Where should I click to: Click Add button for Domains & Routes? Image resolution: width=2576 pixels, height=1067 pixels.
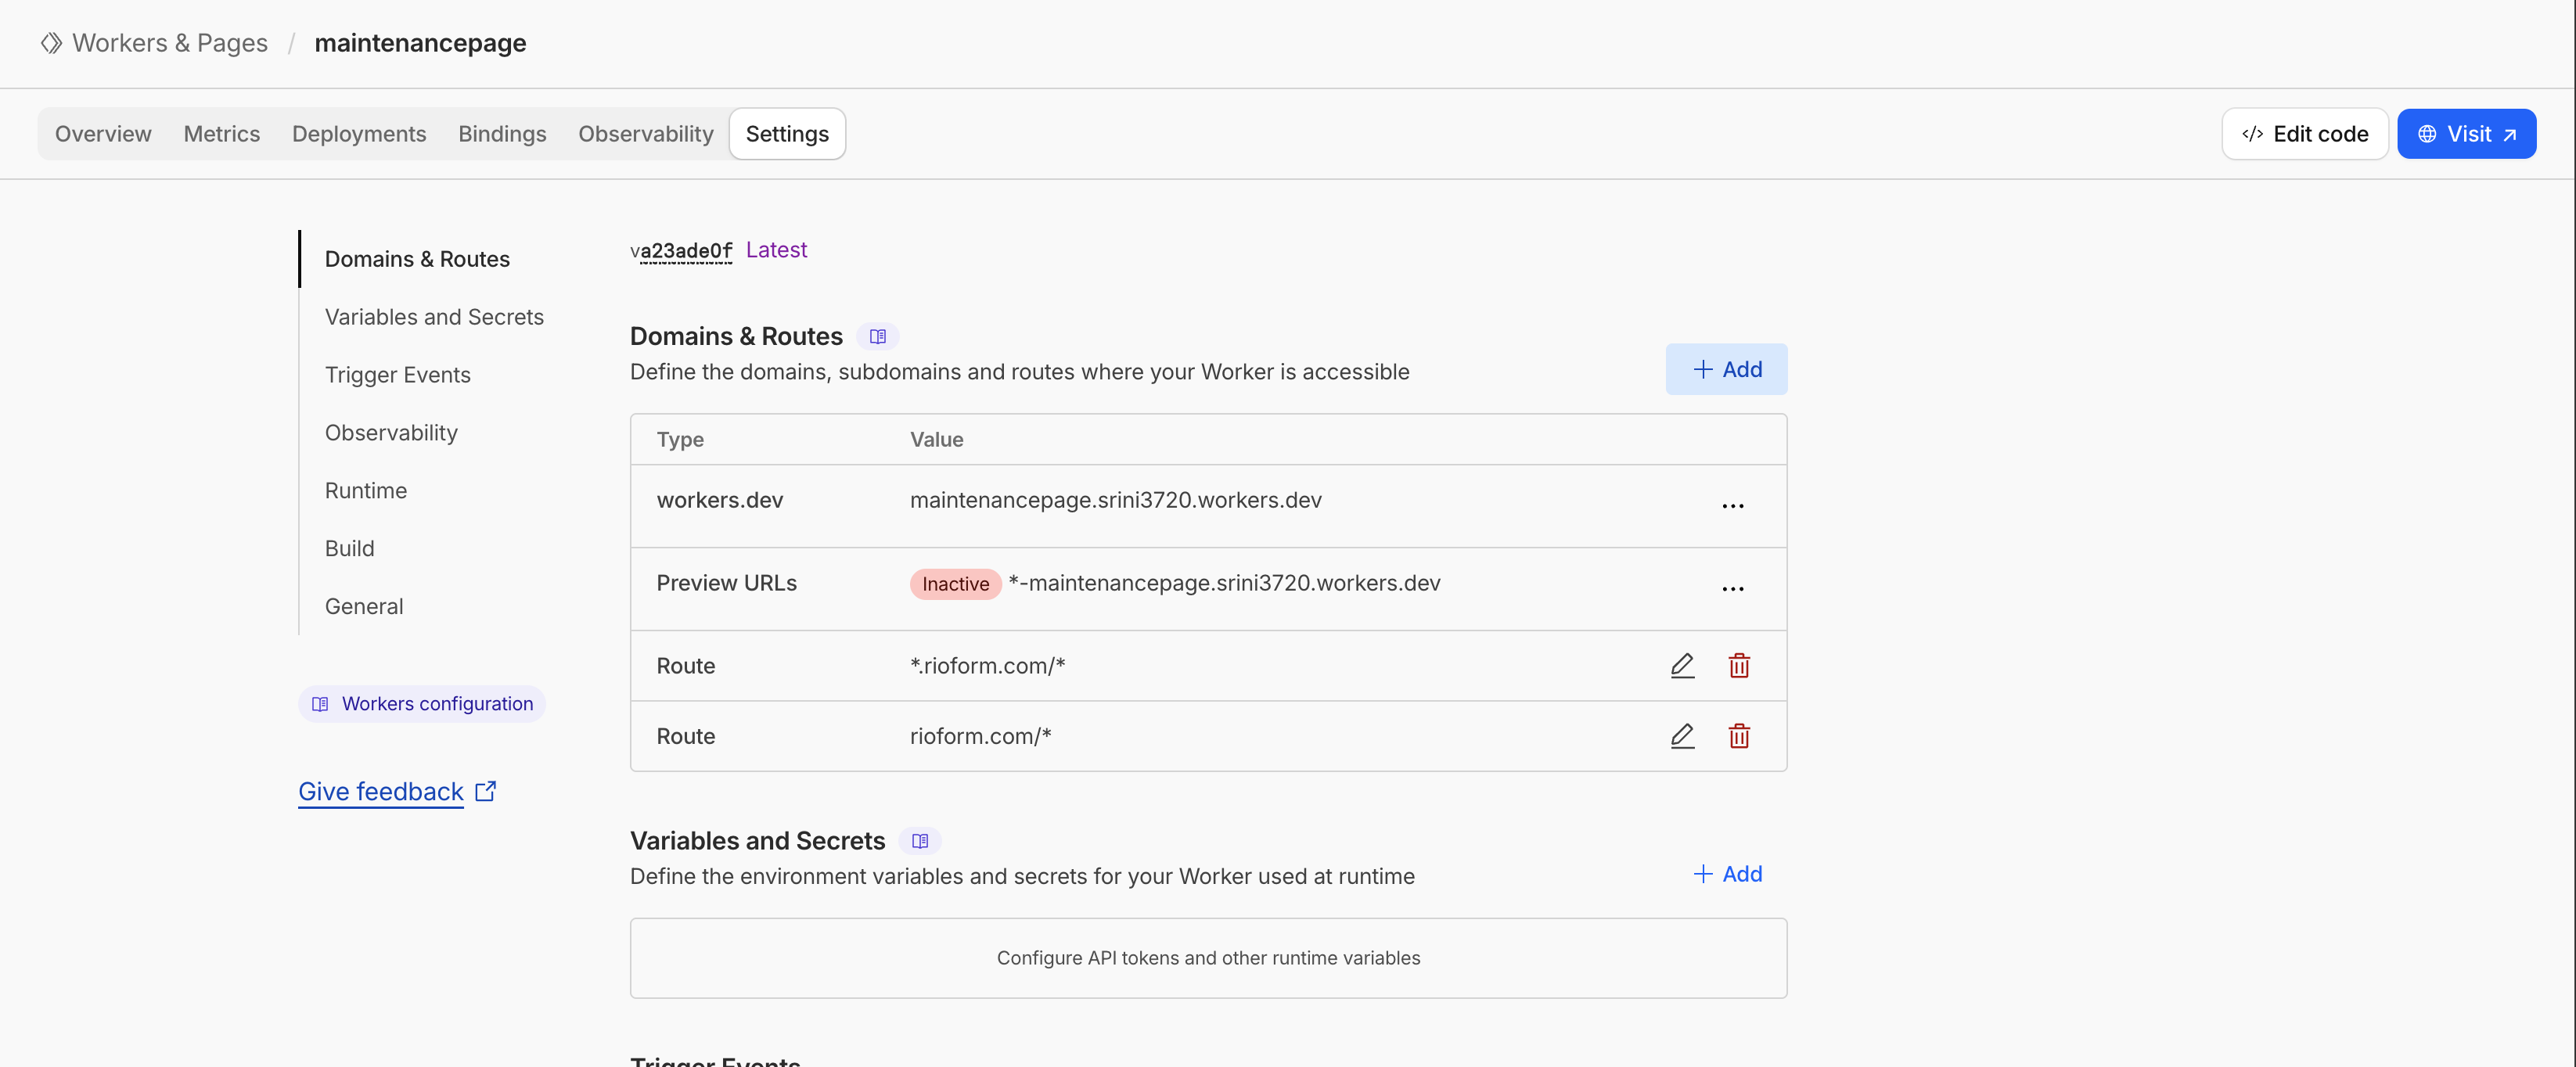(1726, 370)
